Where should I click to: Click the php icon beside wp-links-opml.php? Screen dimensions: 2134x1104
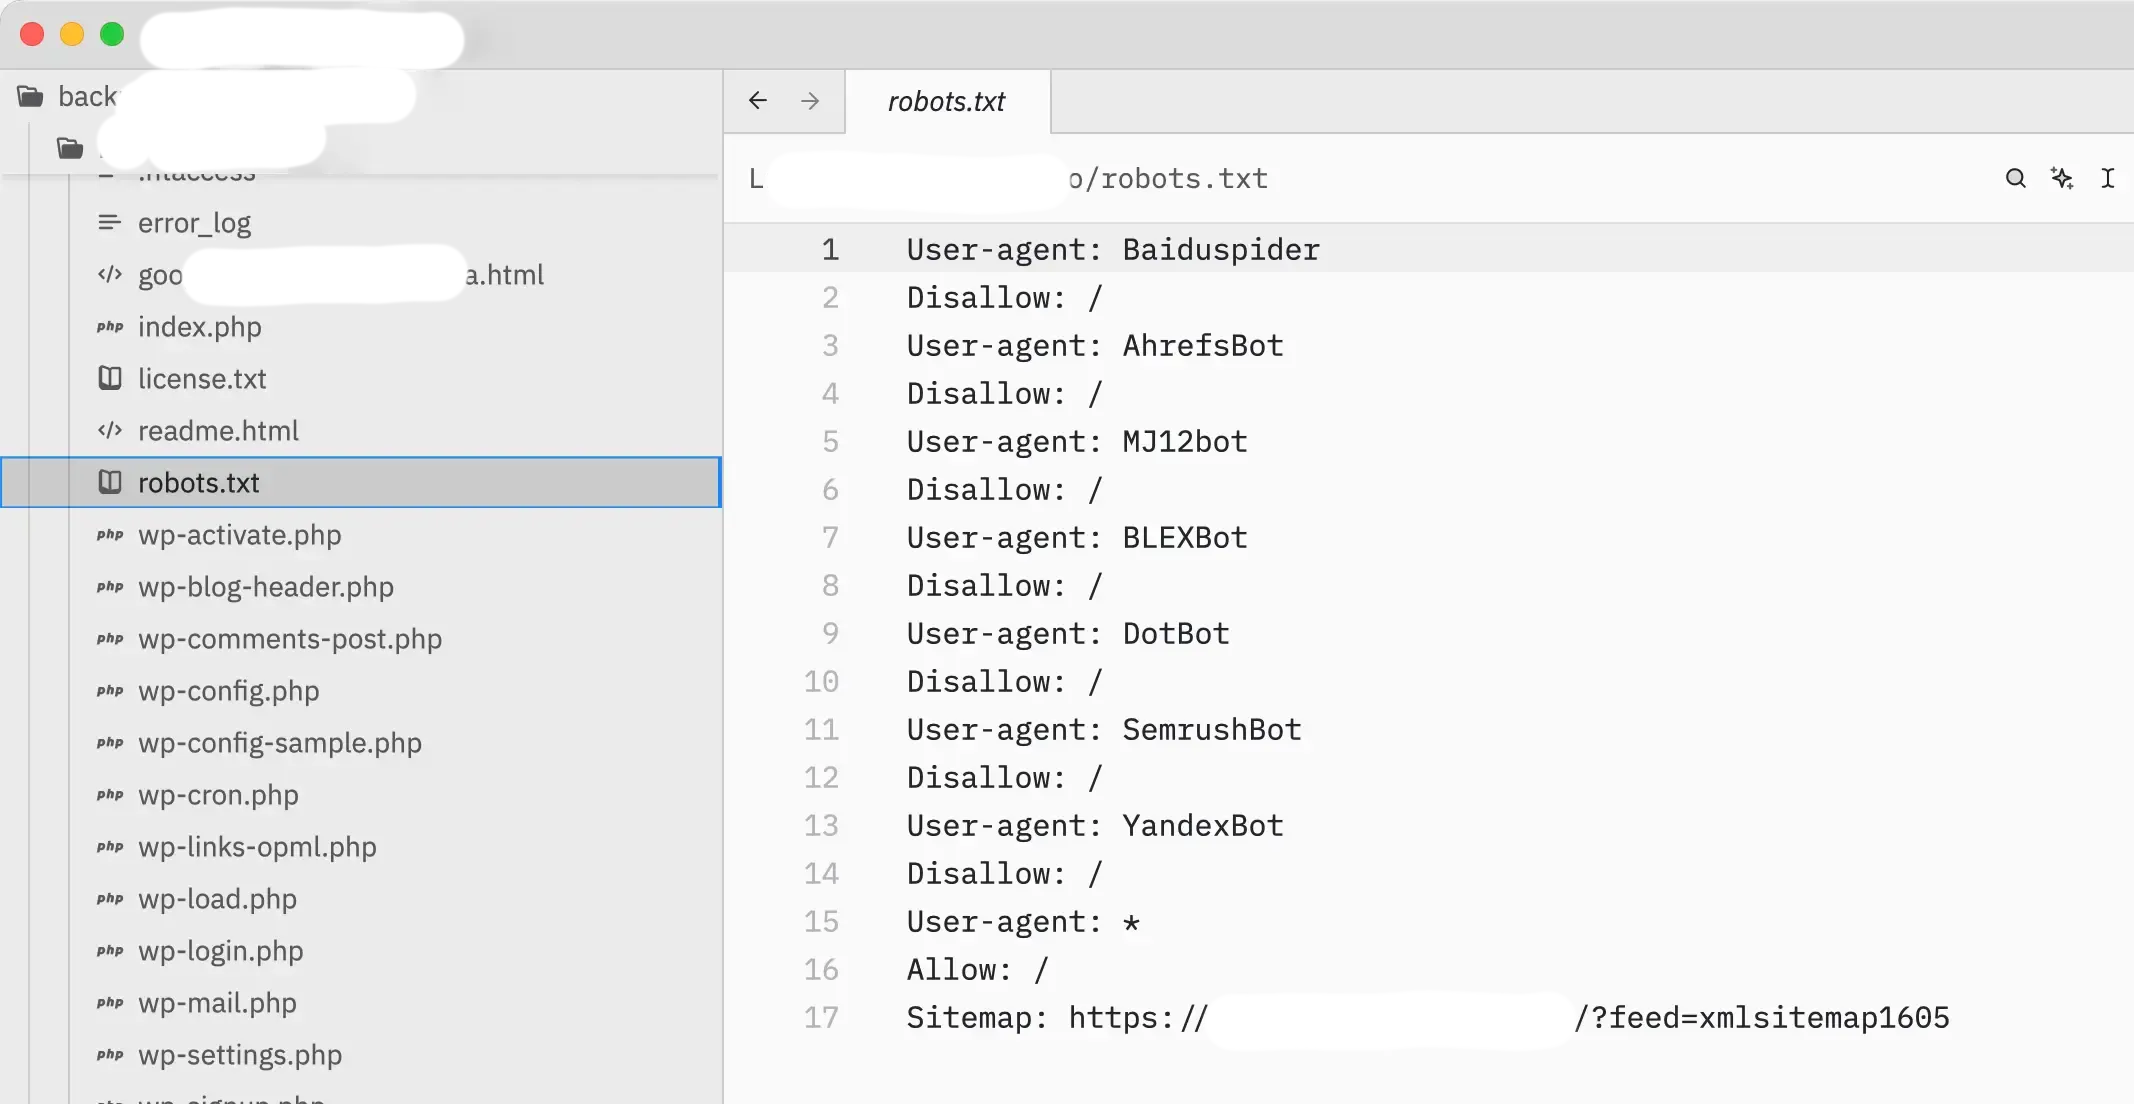110,847
